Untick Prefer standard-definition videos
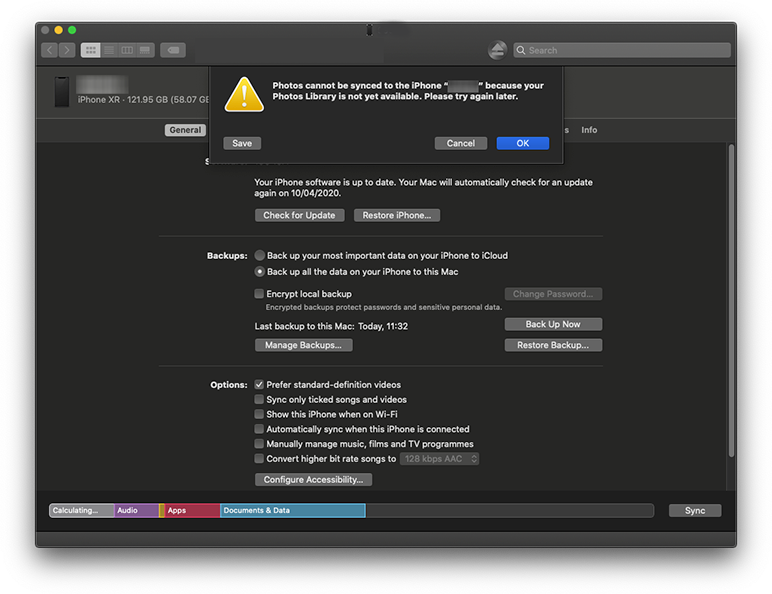The height and width of the screenshot is (594, 772). 259,384
